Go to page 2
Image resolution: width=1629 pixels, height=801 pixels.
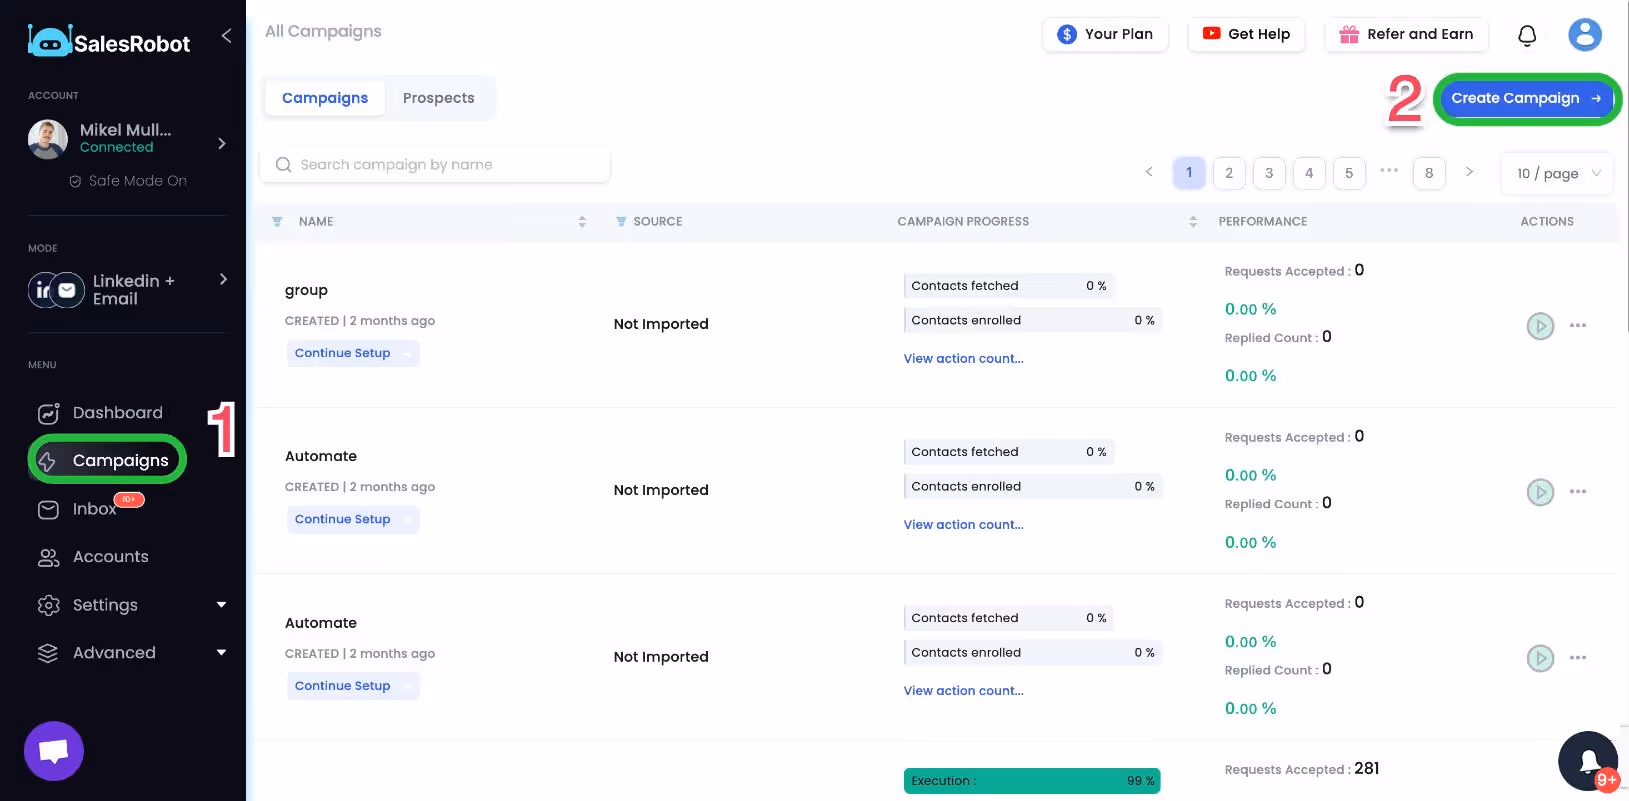(1229, 173)
